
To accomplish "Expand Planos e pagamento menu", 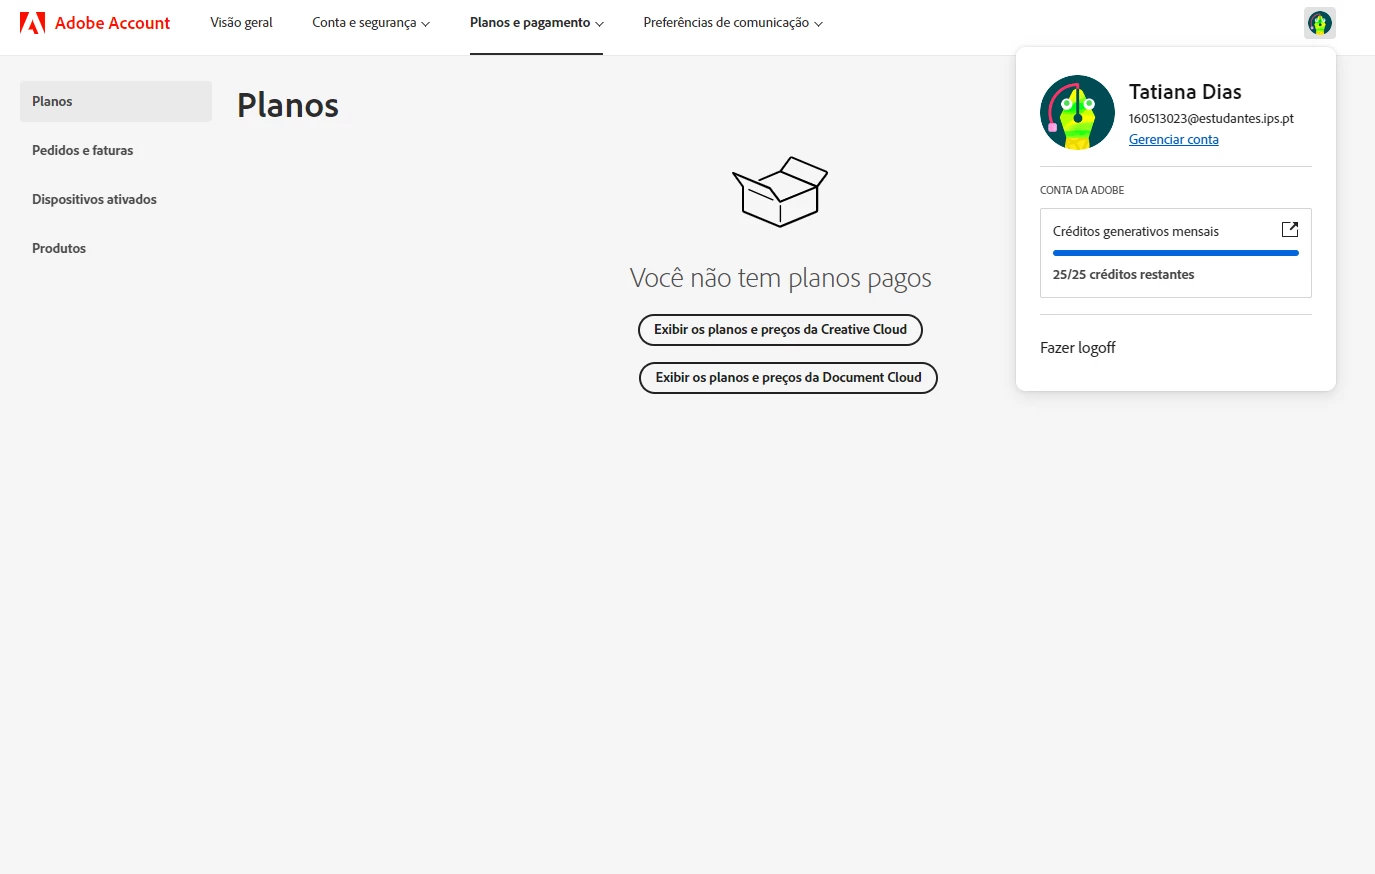I will [537, 22].
